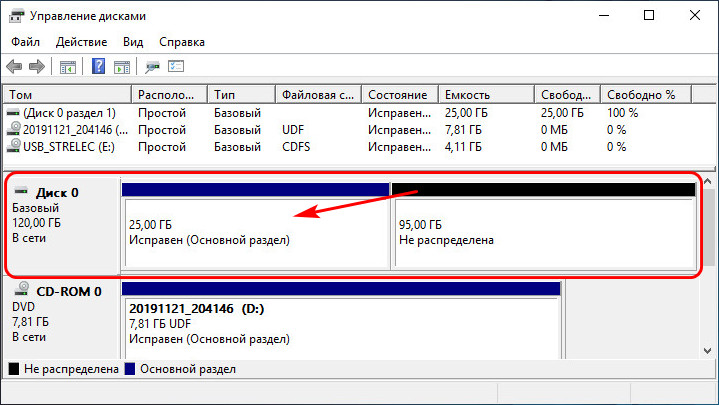
Task: Show/hide console tree toolbar icon
Action: [68, 67]
